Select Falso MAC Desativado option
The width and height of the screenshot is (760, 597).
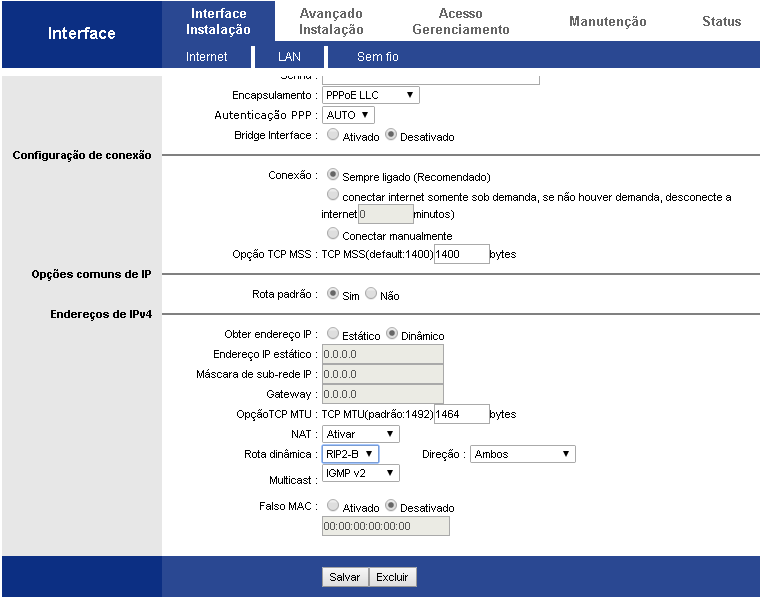pyautogui.click(x=391, y=506)
